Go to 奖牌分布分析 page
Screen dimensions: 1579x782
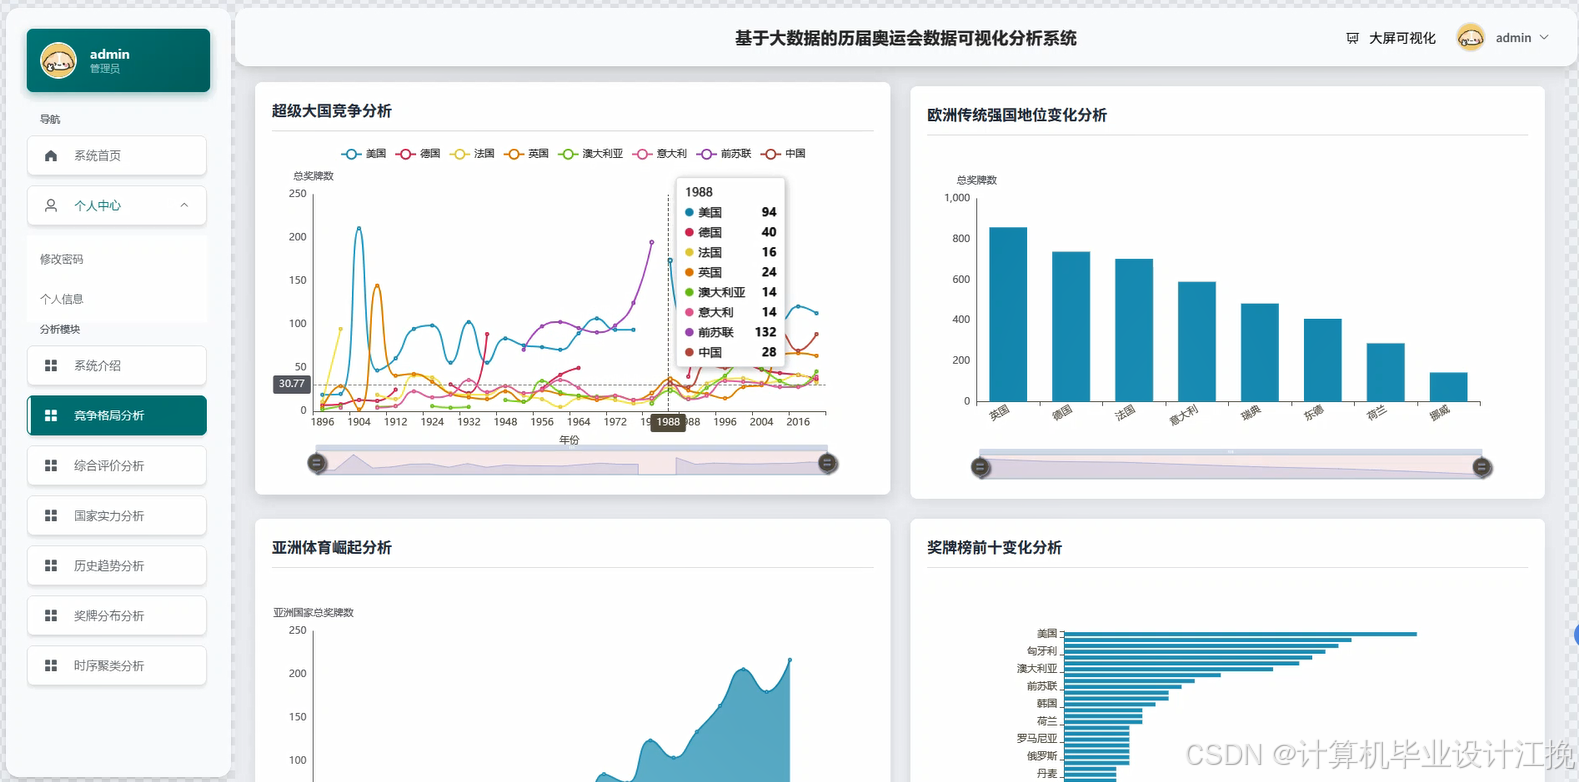[x=117, y=616]
